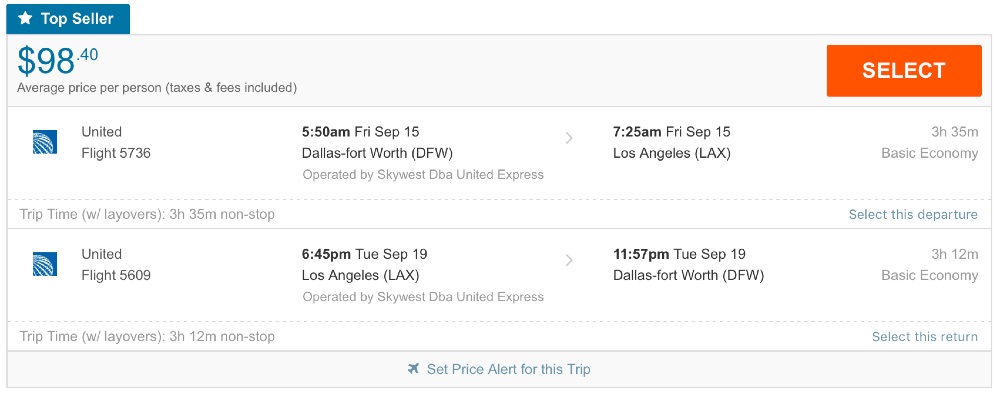Click the arrow chevron on the return flight row
Viewport: 1000px width, 401px height.
coord(569,260)
